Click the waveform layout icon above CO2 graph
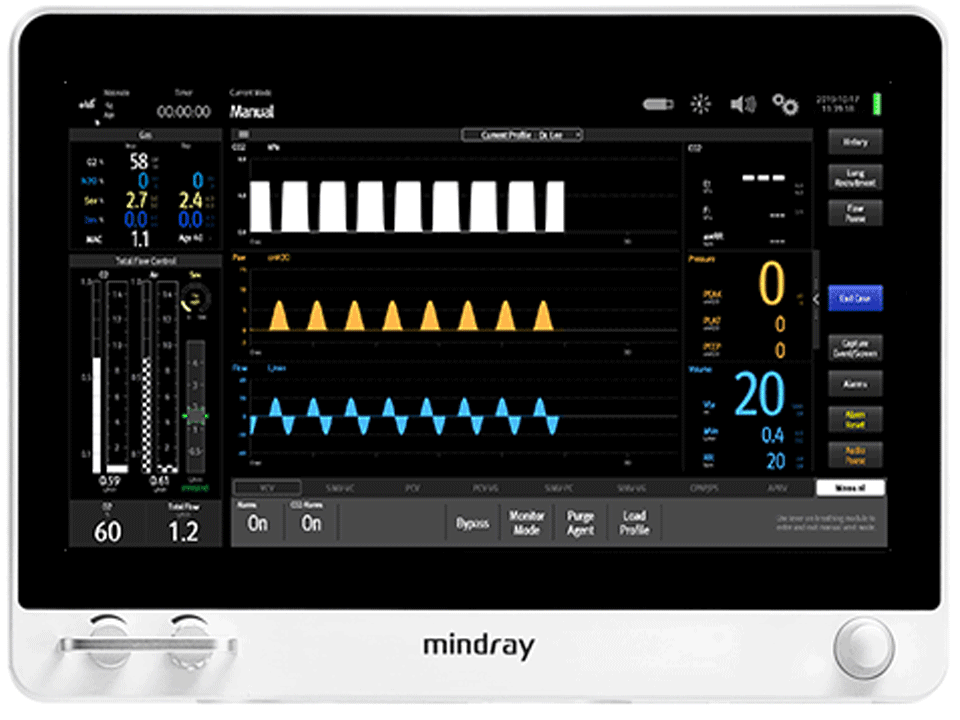Screen dimensions: 960x720 pos(243,134)
